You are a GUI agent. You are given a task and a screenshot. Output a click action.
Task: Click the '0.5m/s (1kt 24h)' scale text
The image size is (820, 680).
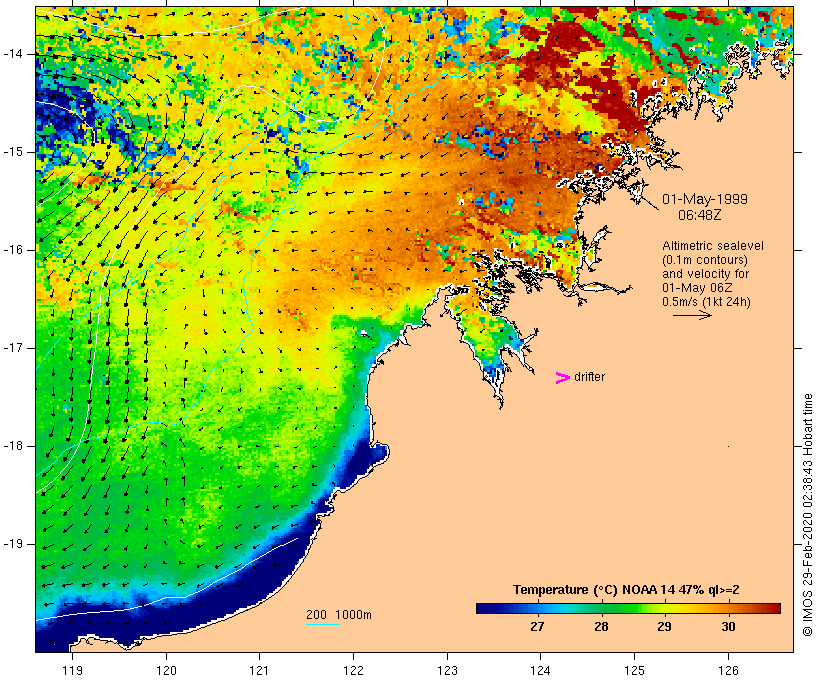point(706,302)
